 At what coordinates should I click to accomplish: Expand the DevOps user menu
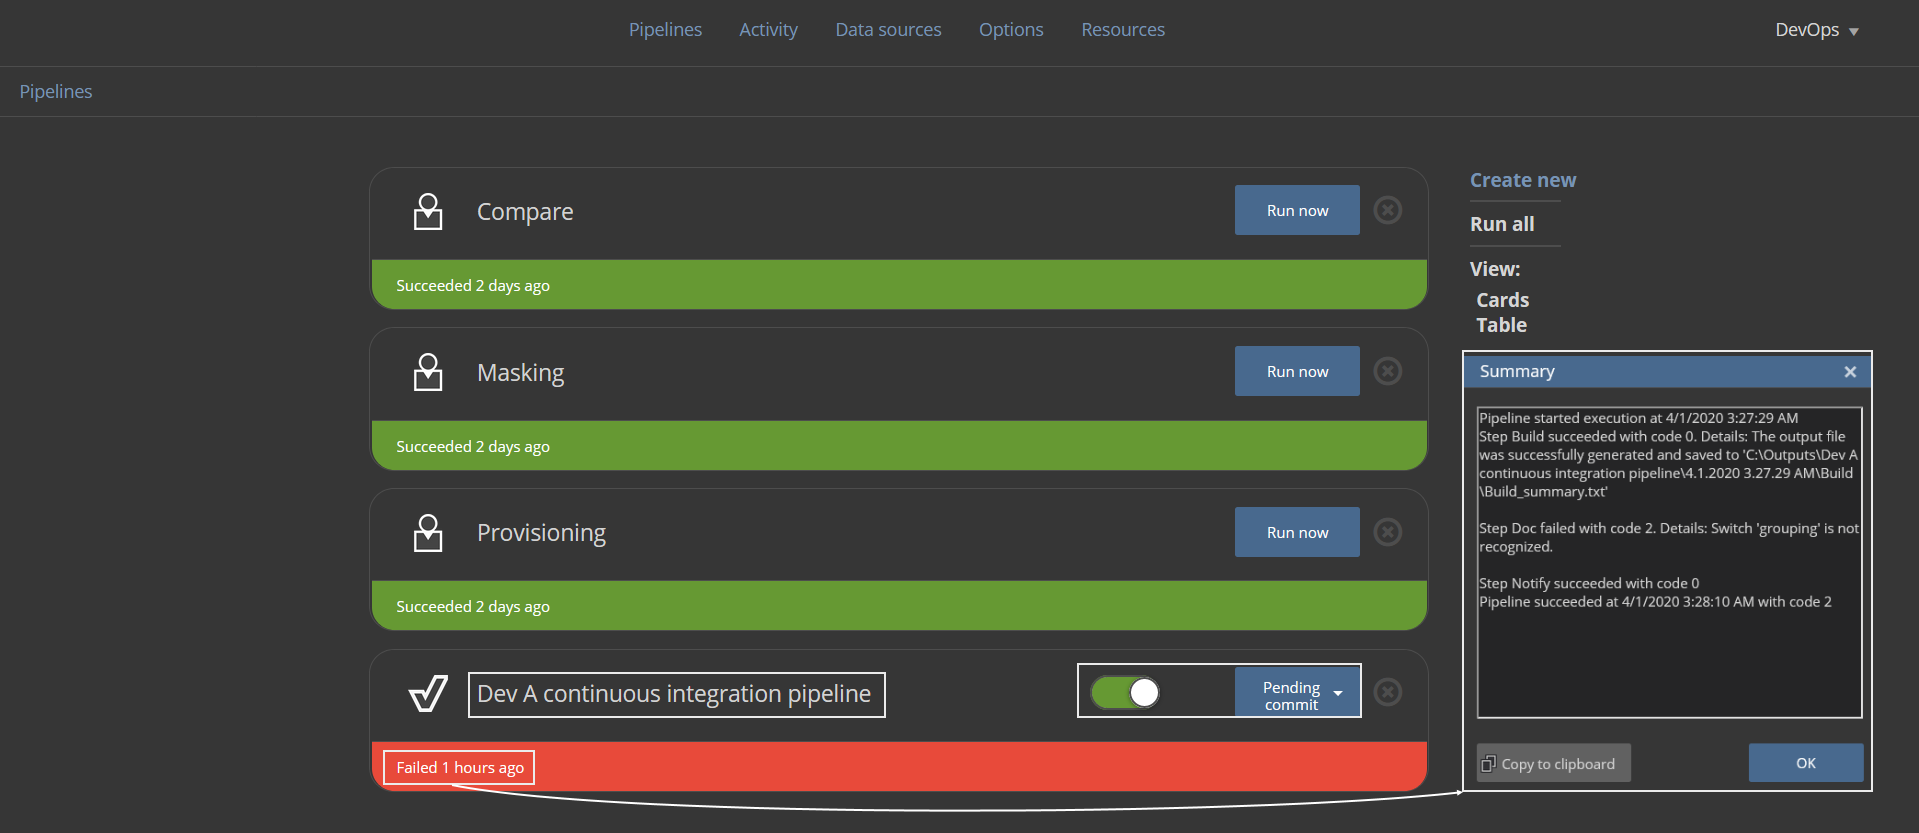pos(1816,30)
